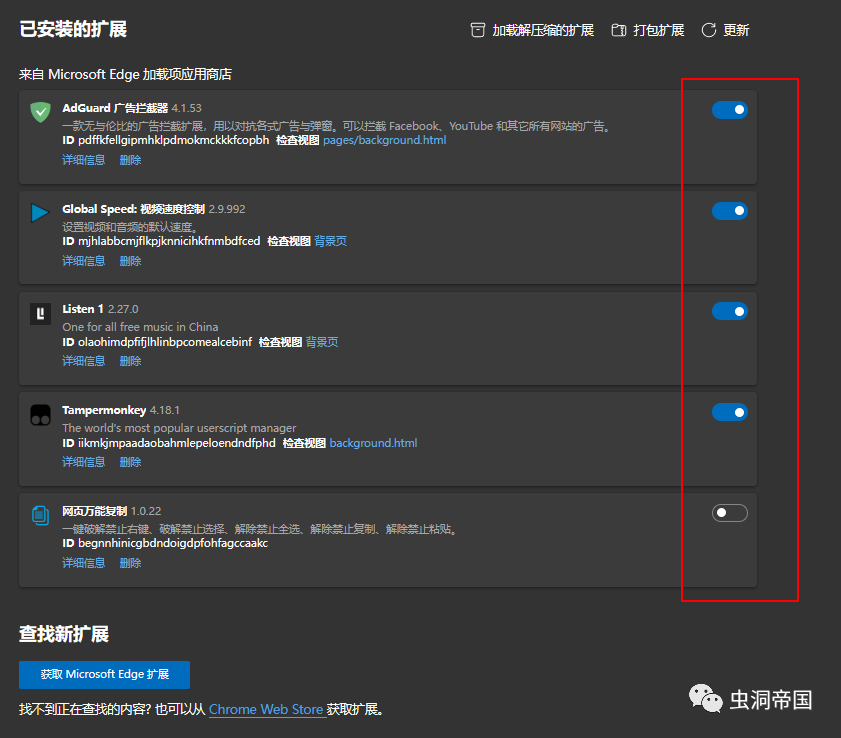The width and height of the screenshot is (841, 738).
Task: Open 详细信息 for AdGuard
Action: 83,160
